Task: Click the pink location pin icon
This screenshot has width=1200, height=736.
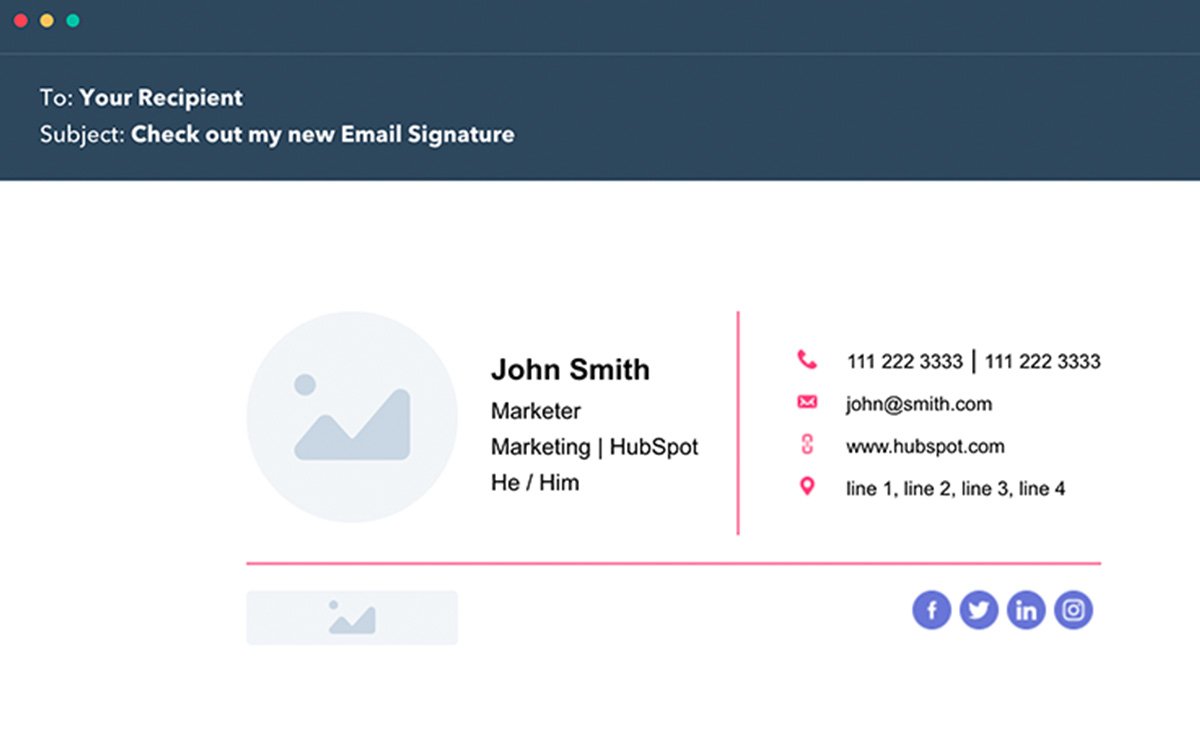Action: 806,488
